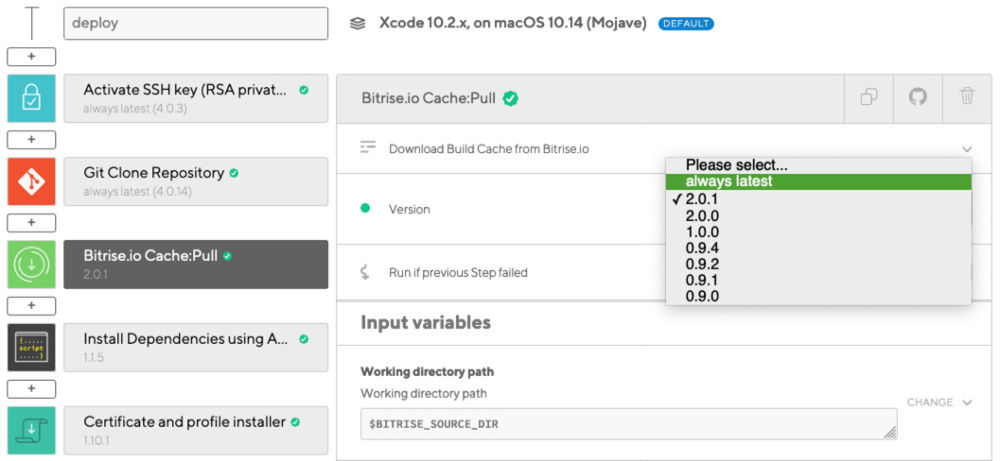This screenshot has height=461, width=1000.
Task: Click the Input variables heading
Action: [425, 323]
